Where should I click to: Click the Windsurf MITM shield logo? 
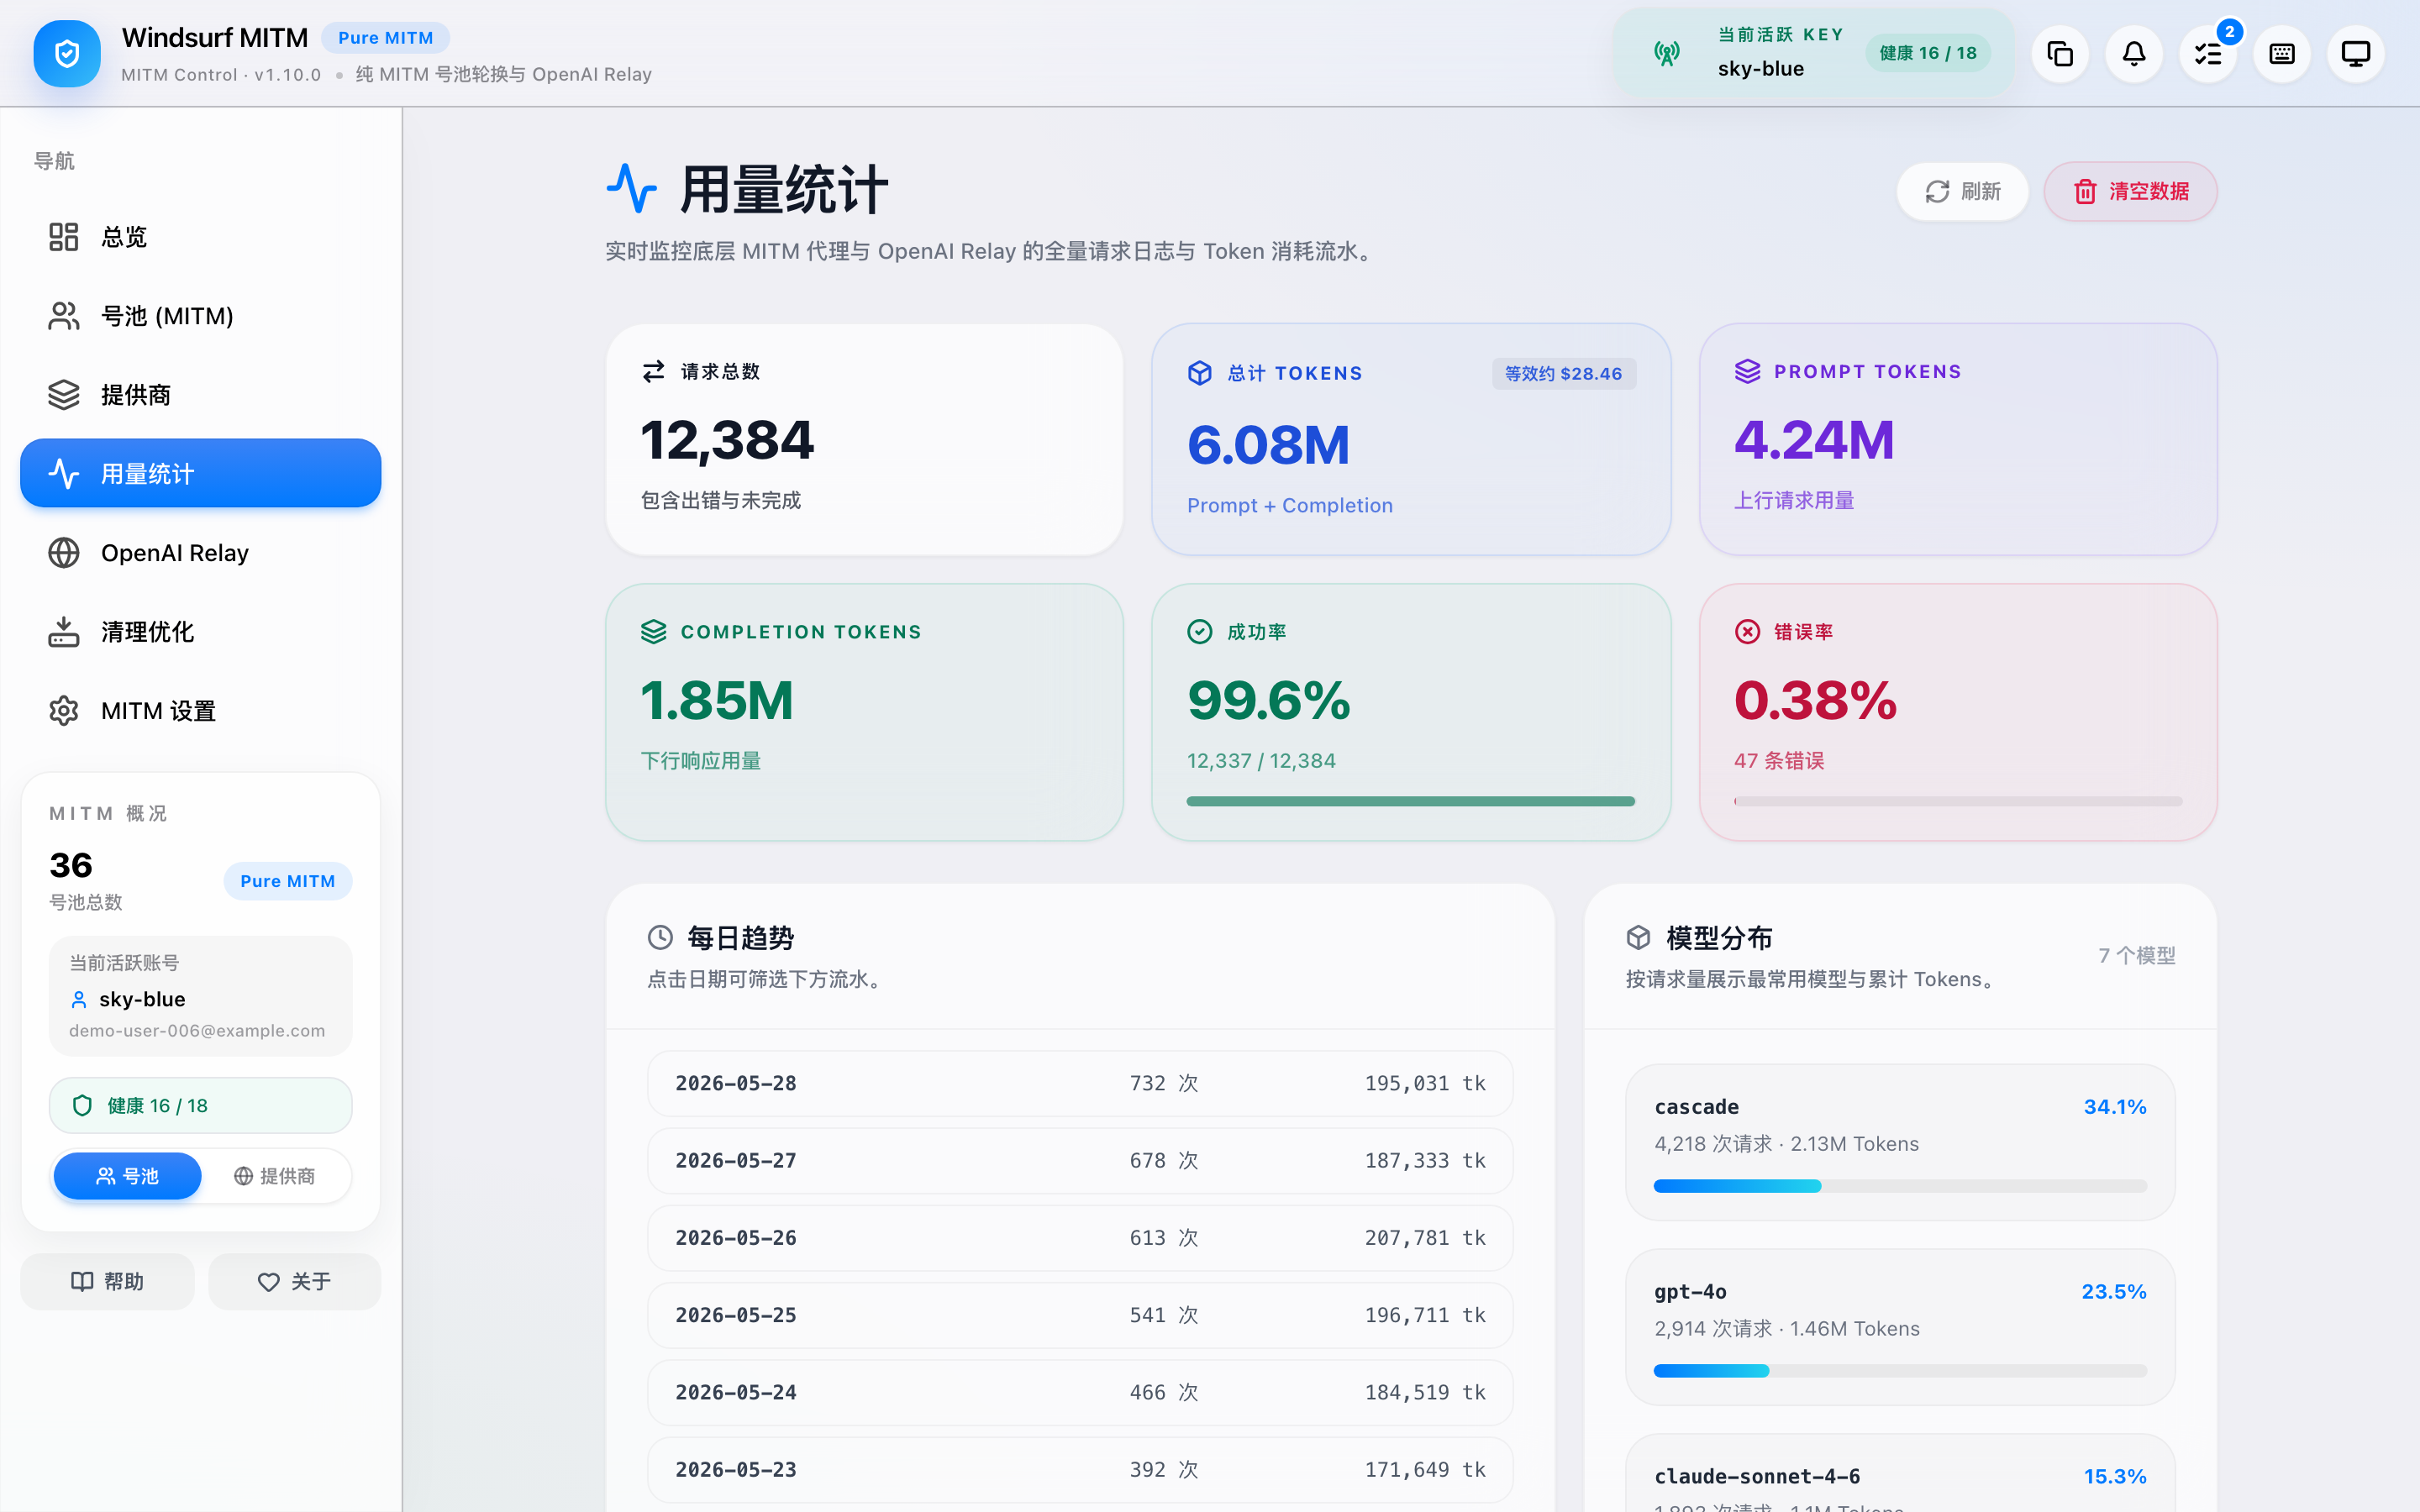(66, 54)
